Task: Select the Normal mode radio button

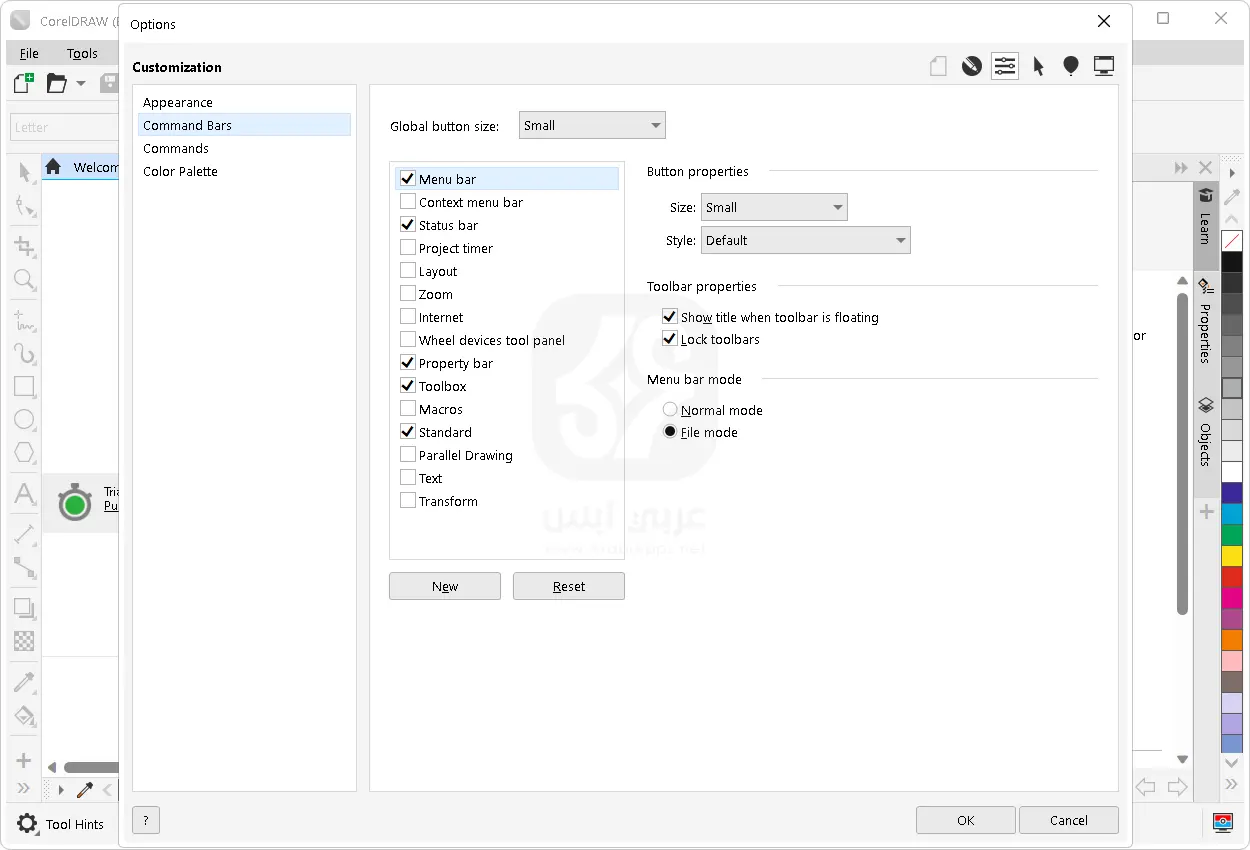Action: point(670,410)
